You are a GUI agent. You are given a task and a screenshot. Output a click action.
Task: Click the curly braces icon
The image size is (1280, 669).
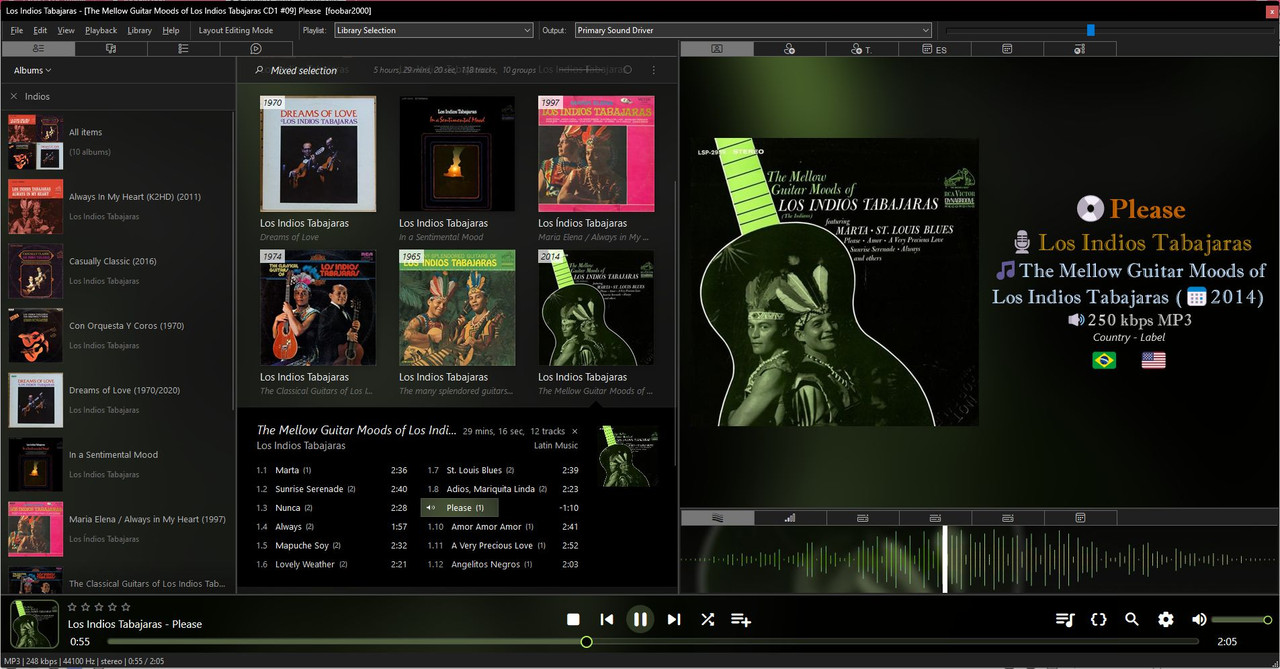click(x=1098, y=619)
